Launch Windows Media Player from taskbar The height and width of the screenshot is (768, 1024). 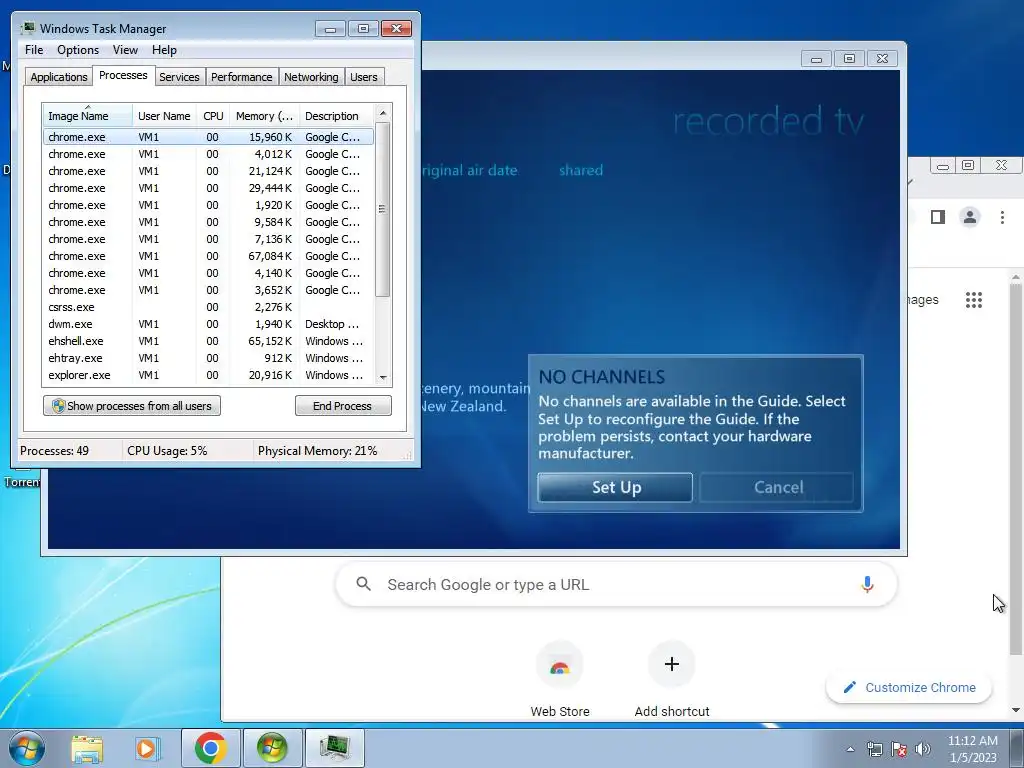click(146, 748)
